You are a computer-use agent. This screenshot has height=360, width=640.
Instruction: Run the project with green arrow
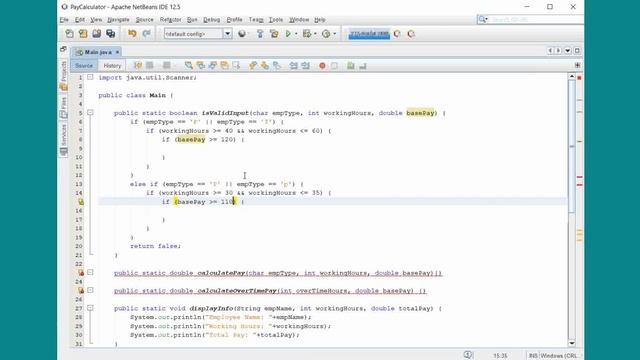click(288, 34)
